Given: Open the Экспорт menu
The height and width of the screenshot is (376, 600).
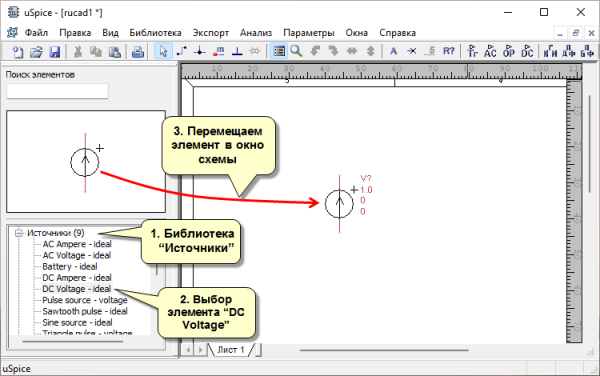Looking at the screenshot, I should (210, 33).
